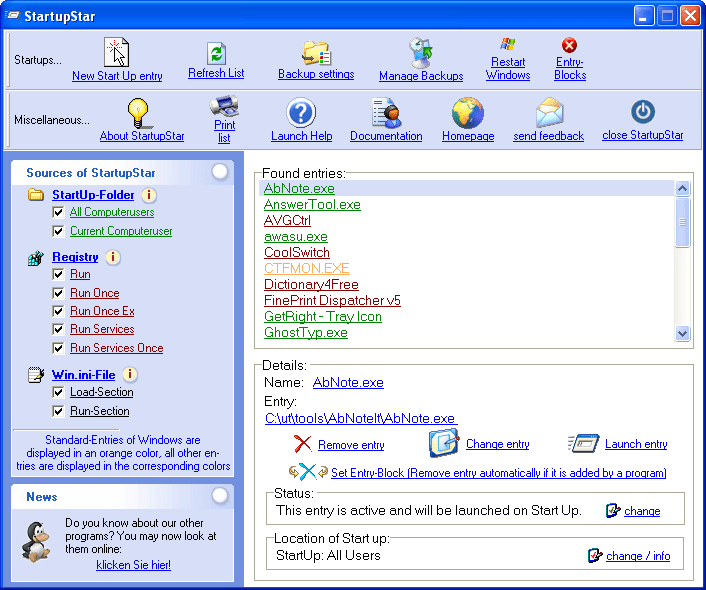Click the About StartupStar lightbulb icon

tap(138, 113)
